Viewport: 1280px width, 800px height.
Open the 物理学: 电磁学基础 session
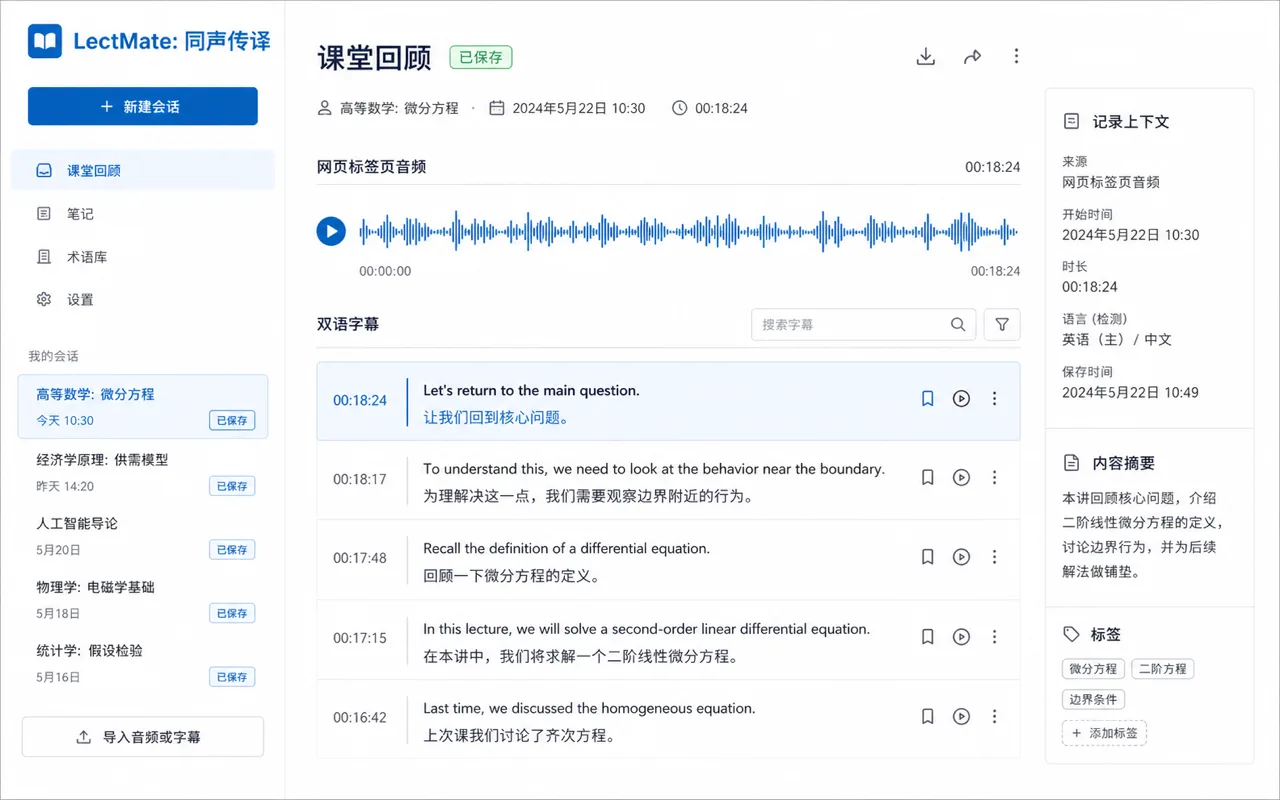click(143, 599)
